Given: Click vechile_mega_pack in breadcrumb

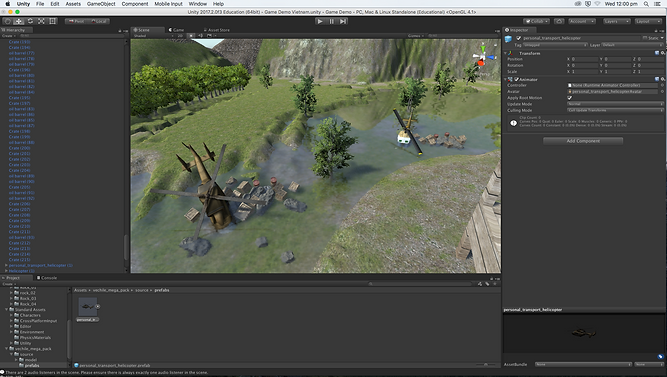Looking at the screenshot, I should pos(111,290).
